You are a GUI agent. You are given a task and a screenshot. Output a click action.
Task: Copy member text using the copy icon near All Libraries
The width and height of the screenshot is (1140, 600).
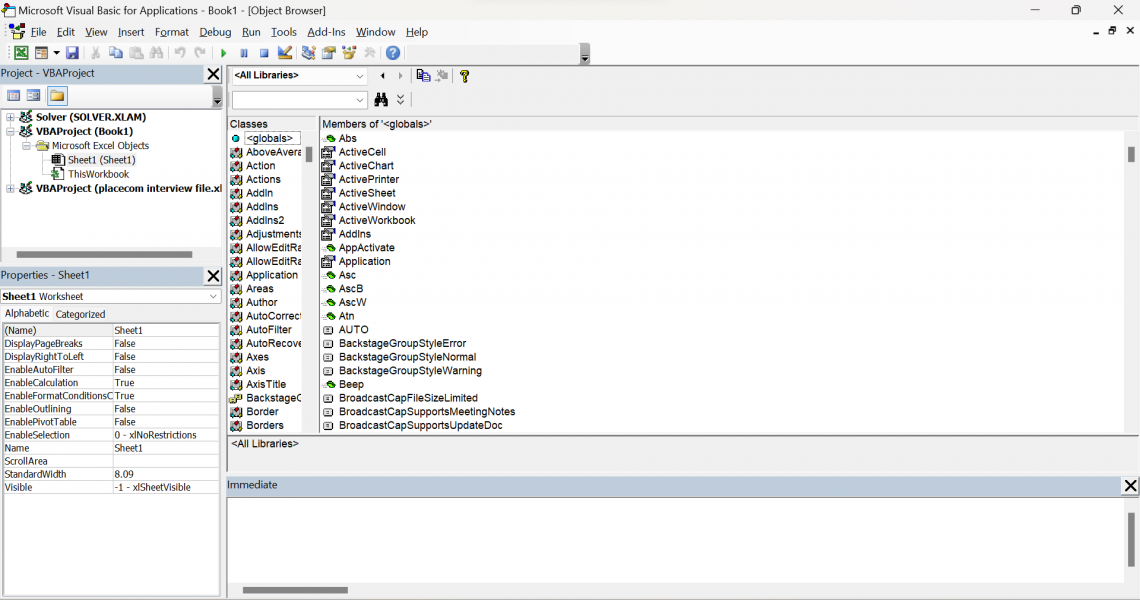point(424,76)
